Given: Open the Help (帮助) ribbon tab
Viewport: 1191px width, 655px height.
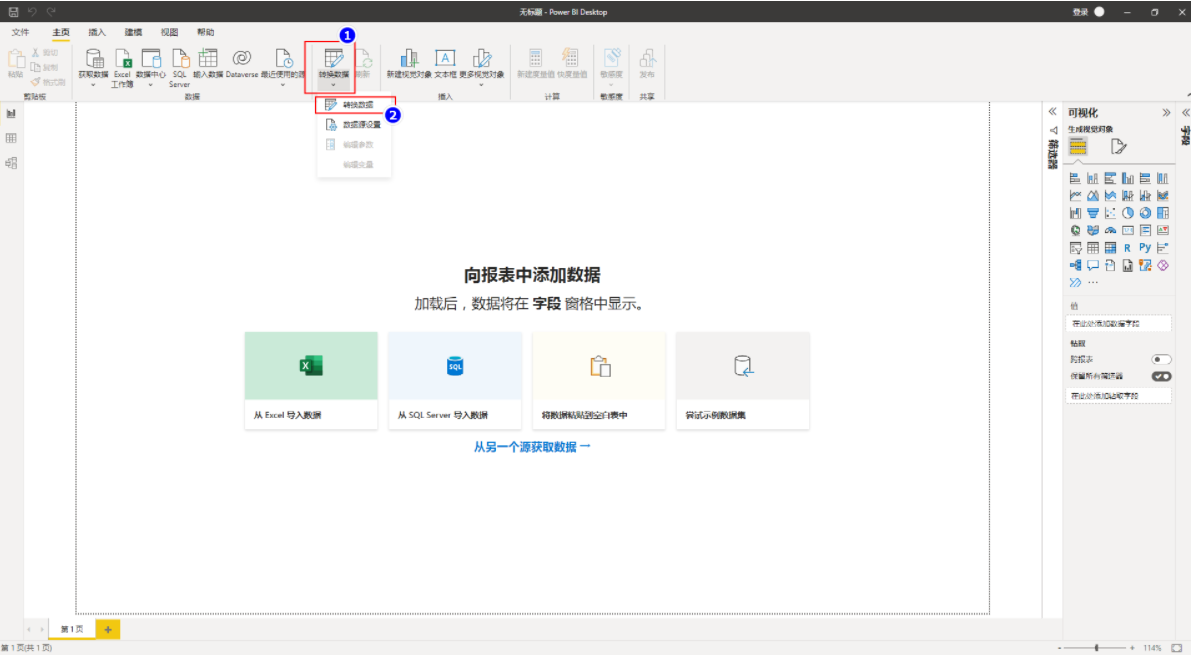Looking at the screenshot, I should coord(205,33).
